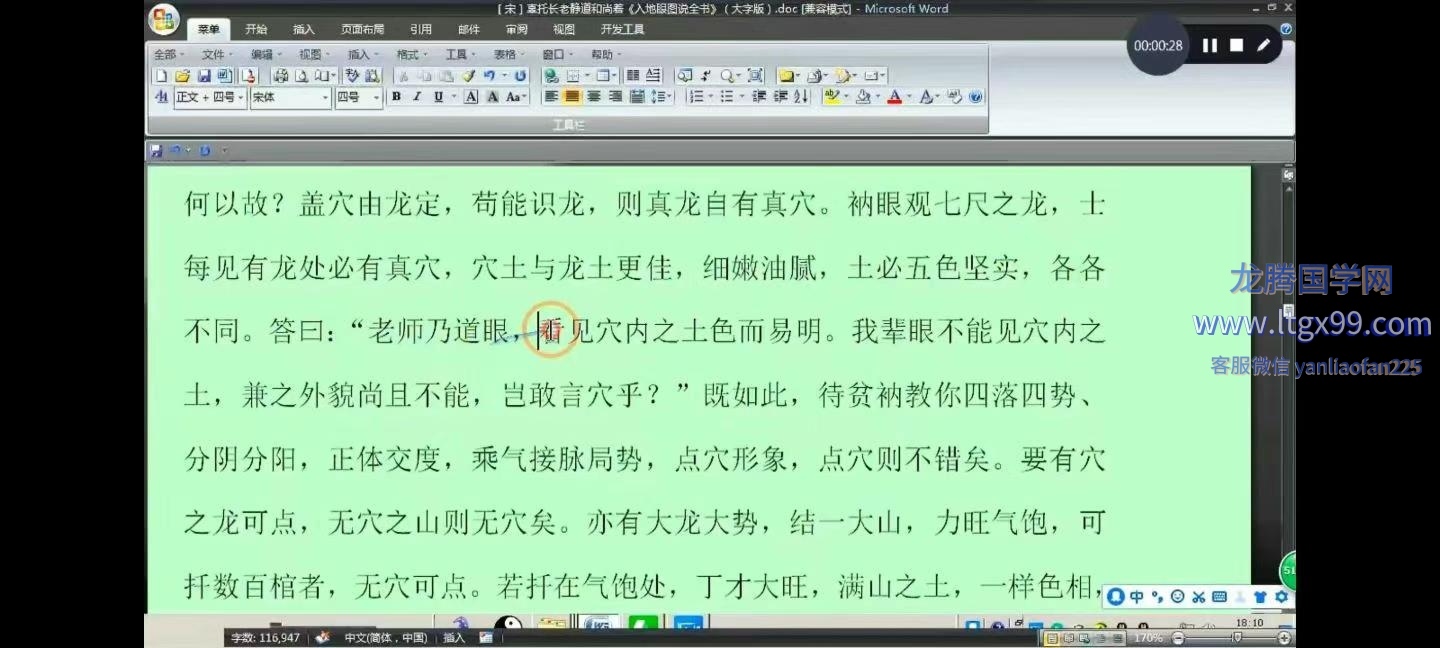Click the word 老师乃道眼 in the document

pos(440,331)
